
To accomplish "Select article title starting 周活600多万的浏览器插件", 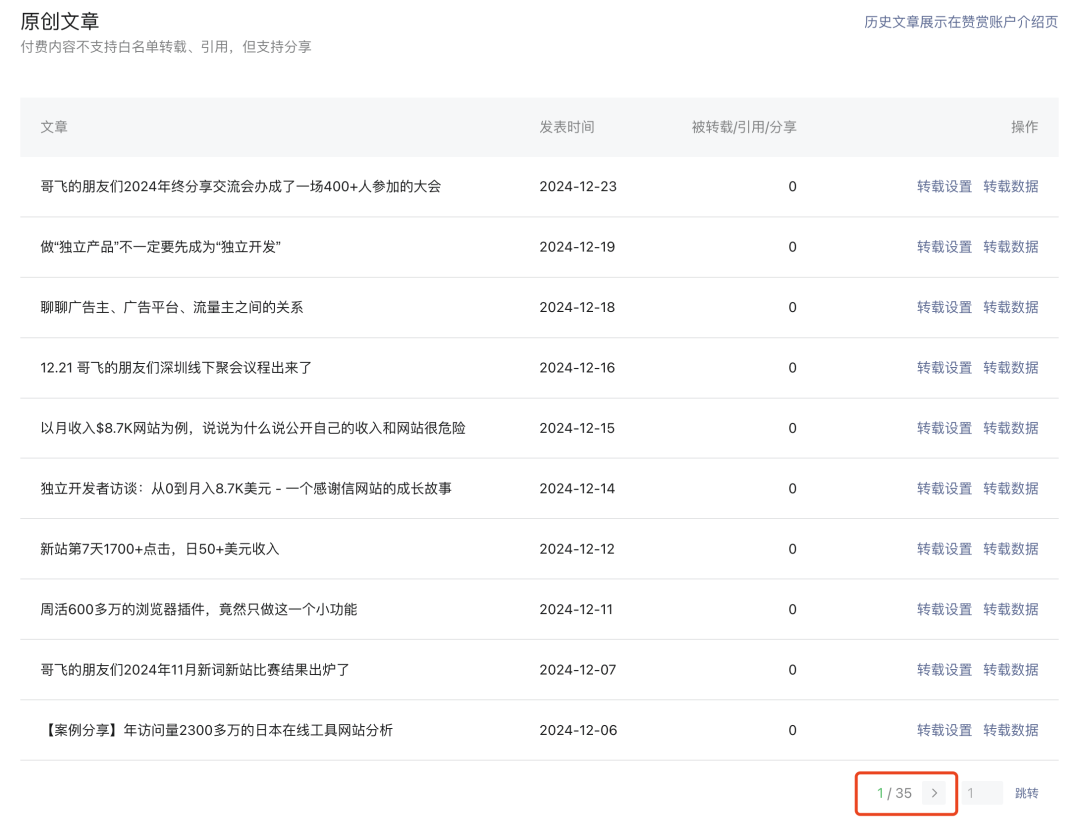I will tap(198, 609).
